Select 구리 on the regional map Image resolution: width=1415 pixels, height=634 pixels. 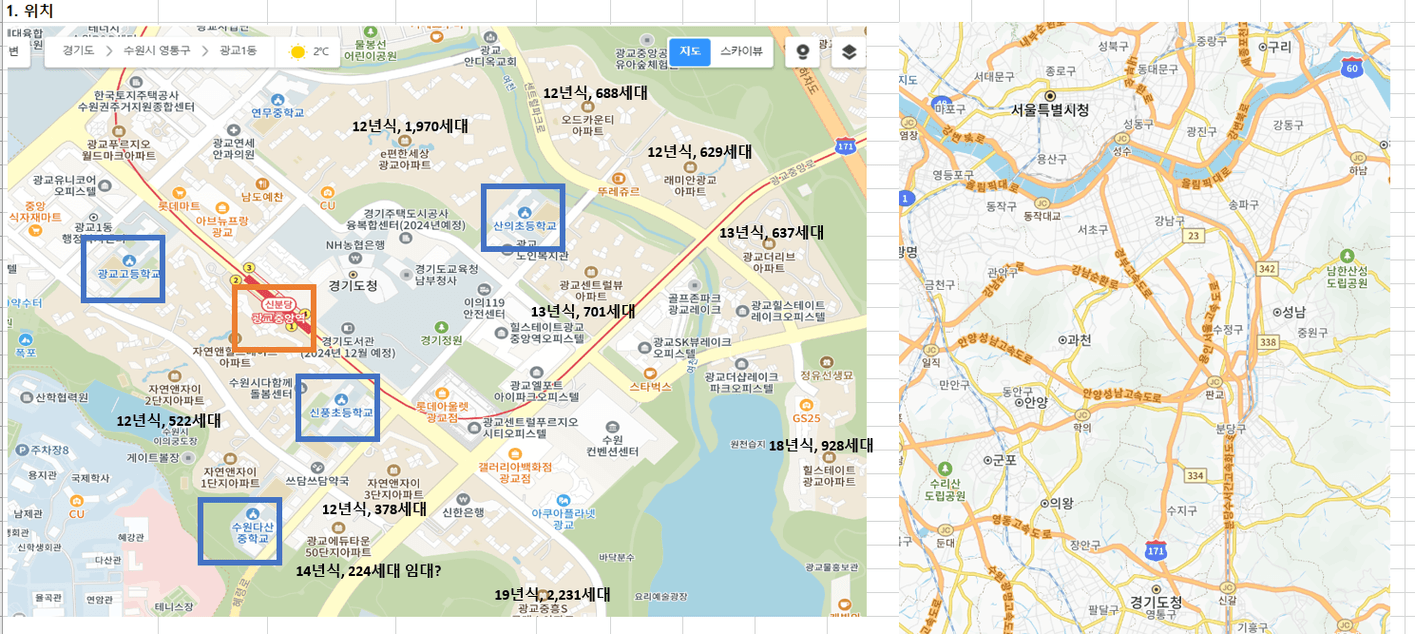(x=1275, y=46)
